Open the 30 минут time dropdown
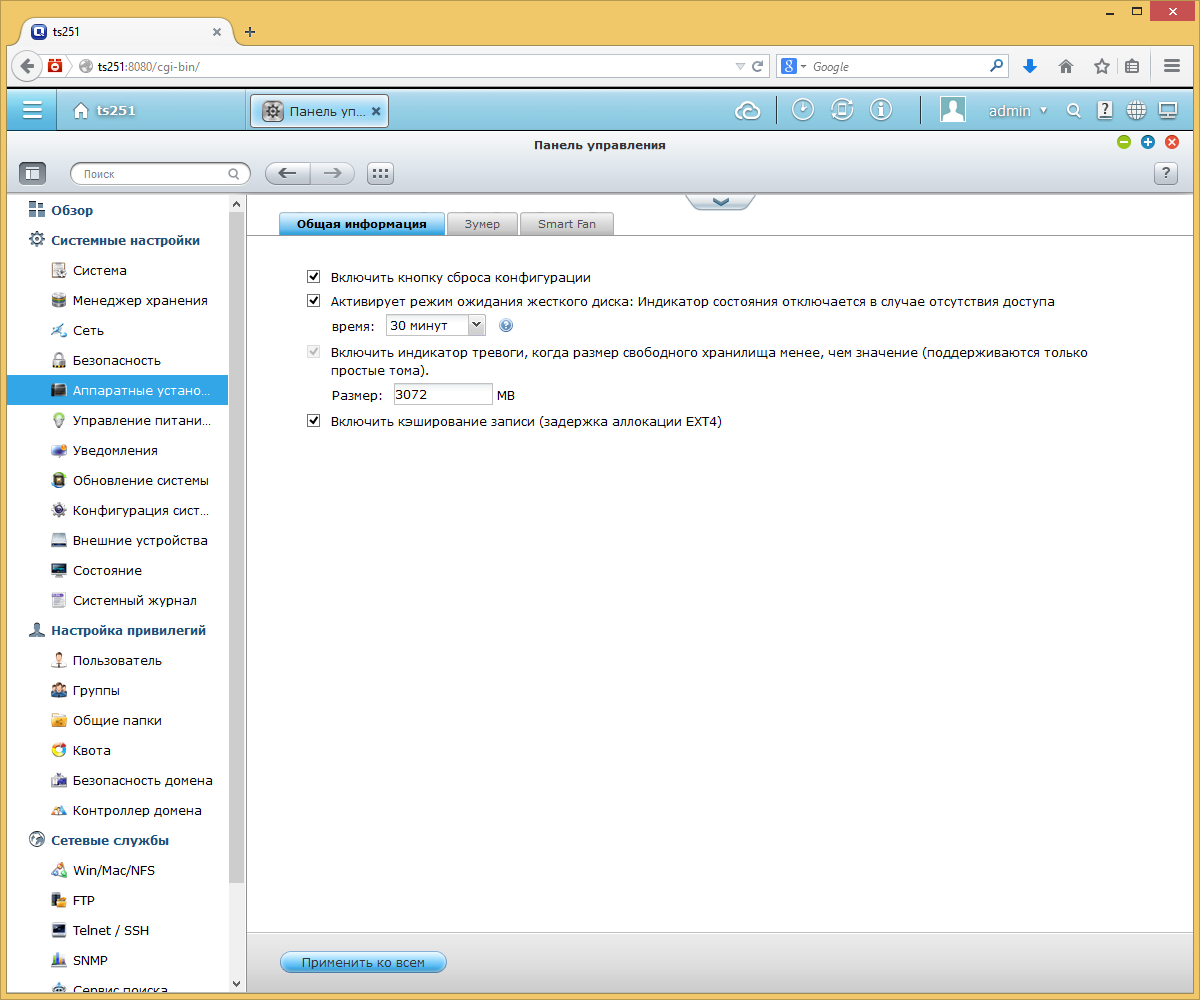 (x=435, y=325)
